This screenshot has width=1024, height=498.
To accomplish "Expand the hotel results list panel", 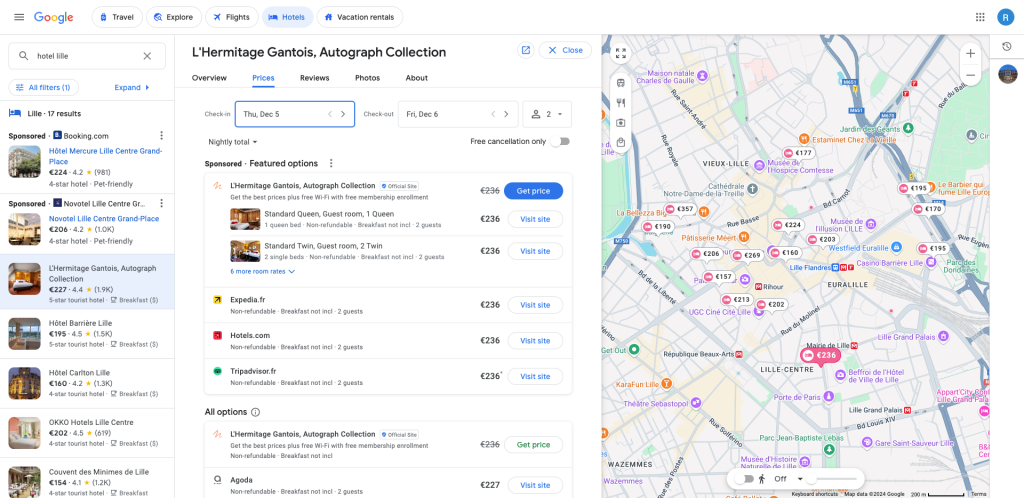I will (x=133, y=87).
